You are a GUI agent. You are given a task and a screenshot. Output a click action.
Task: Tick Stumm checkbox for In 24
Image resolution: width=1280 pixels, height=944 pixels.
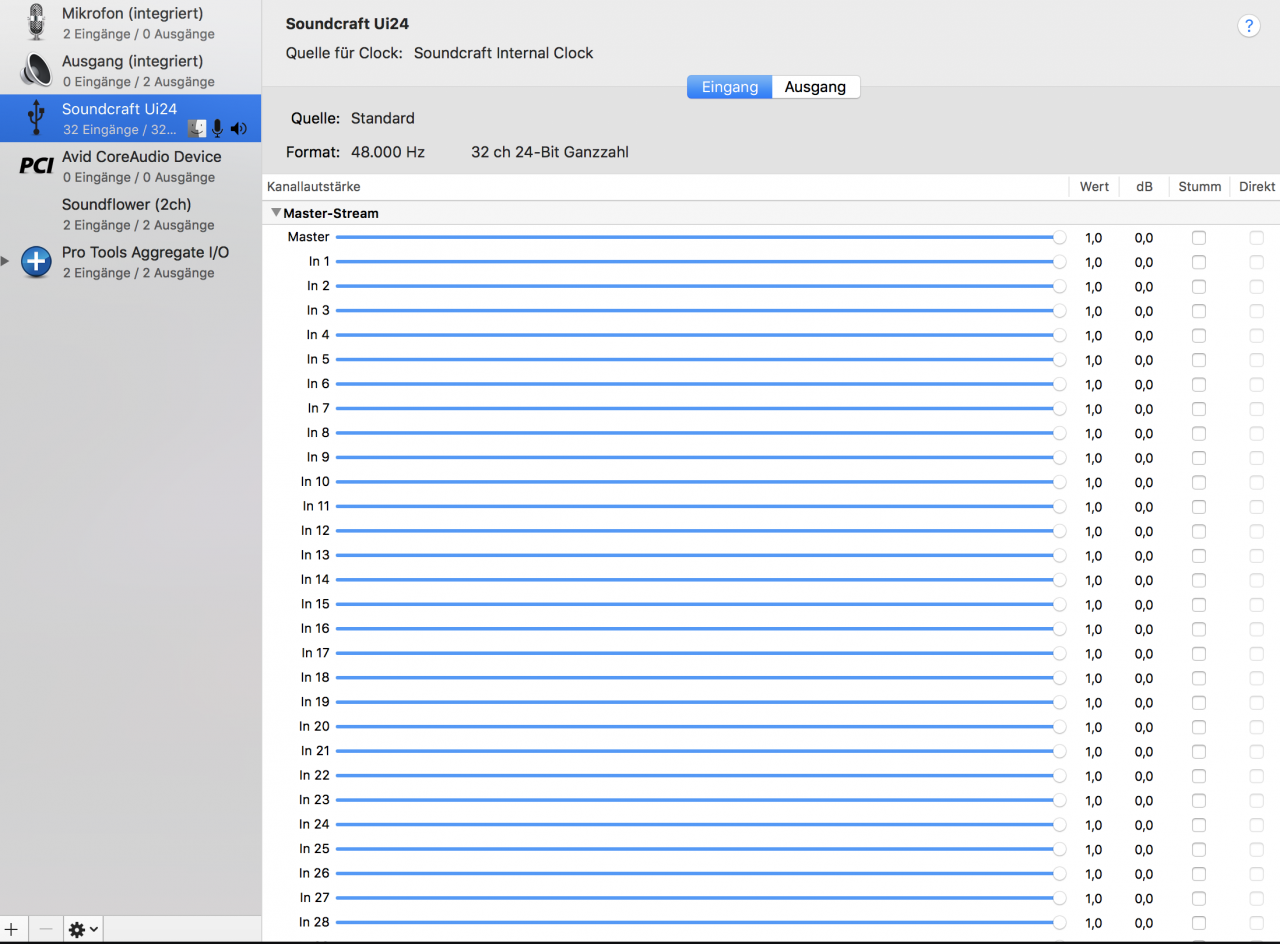1199,825
